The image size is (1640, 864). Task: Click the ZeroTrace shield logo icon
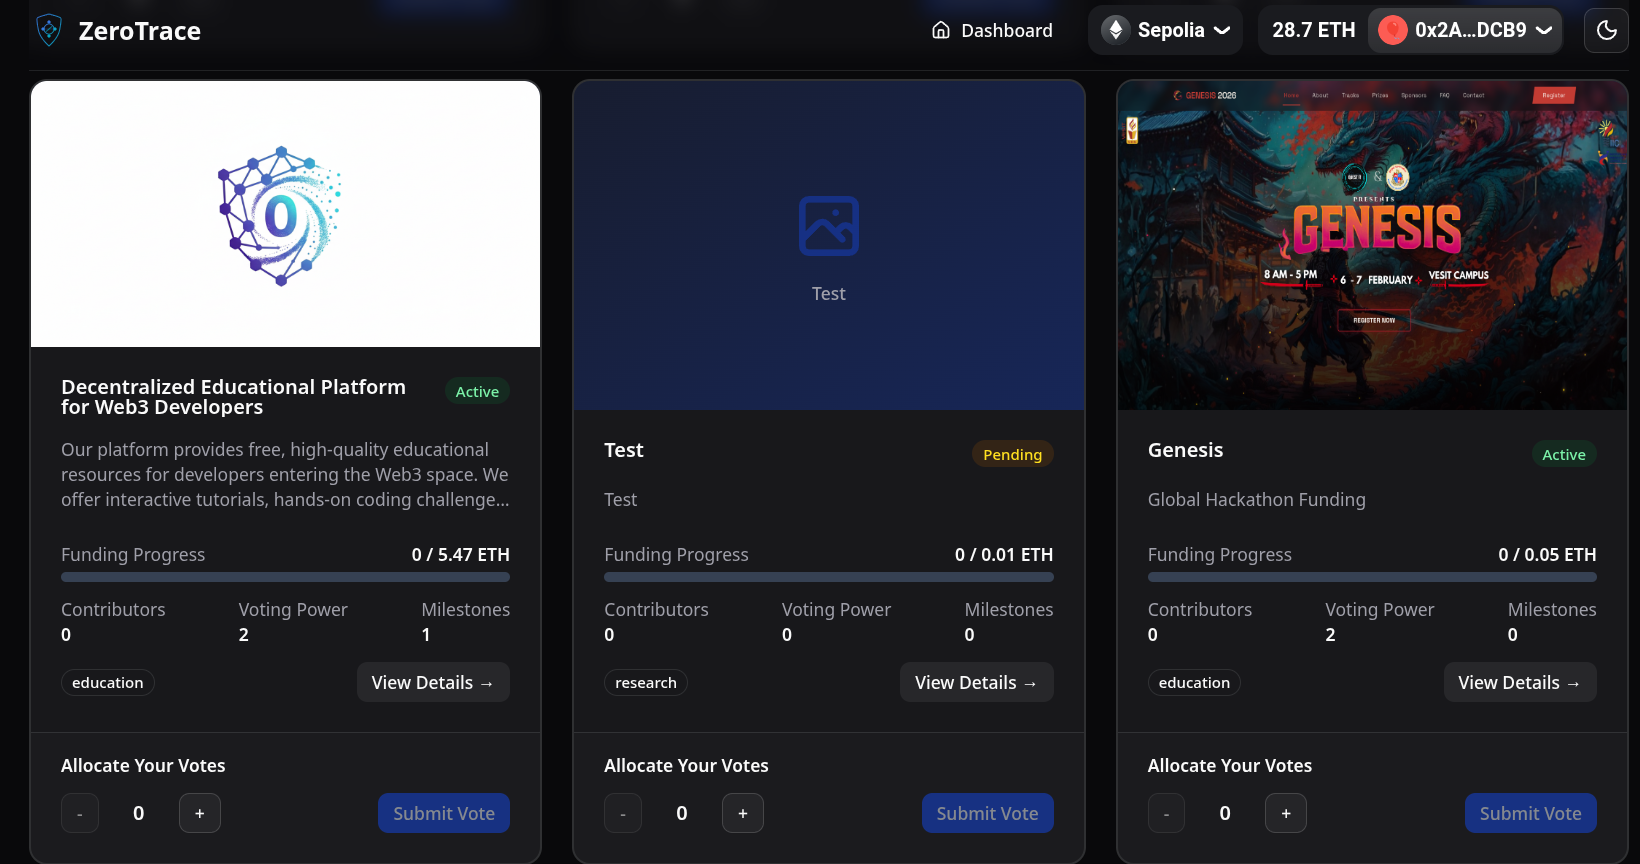coord(49,31)
